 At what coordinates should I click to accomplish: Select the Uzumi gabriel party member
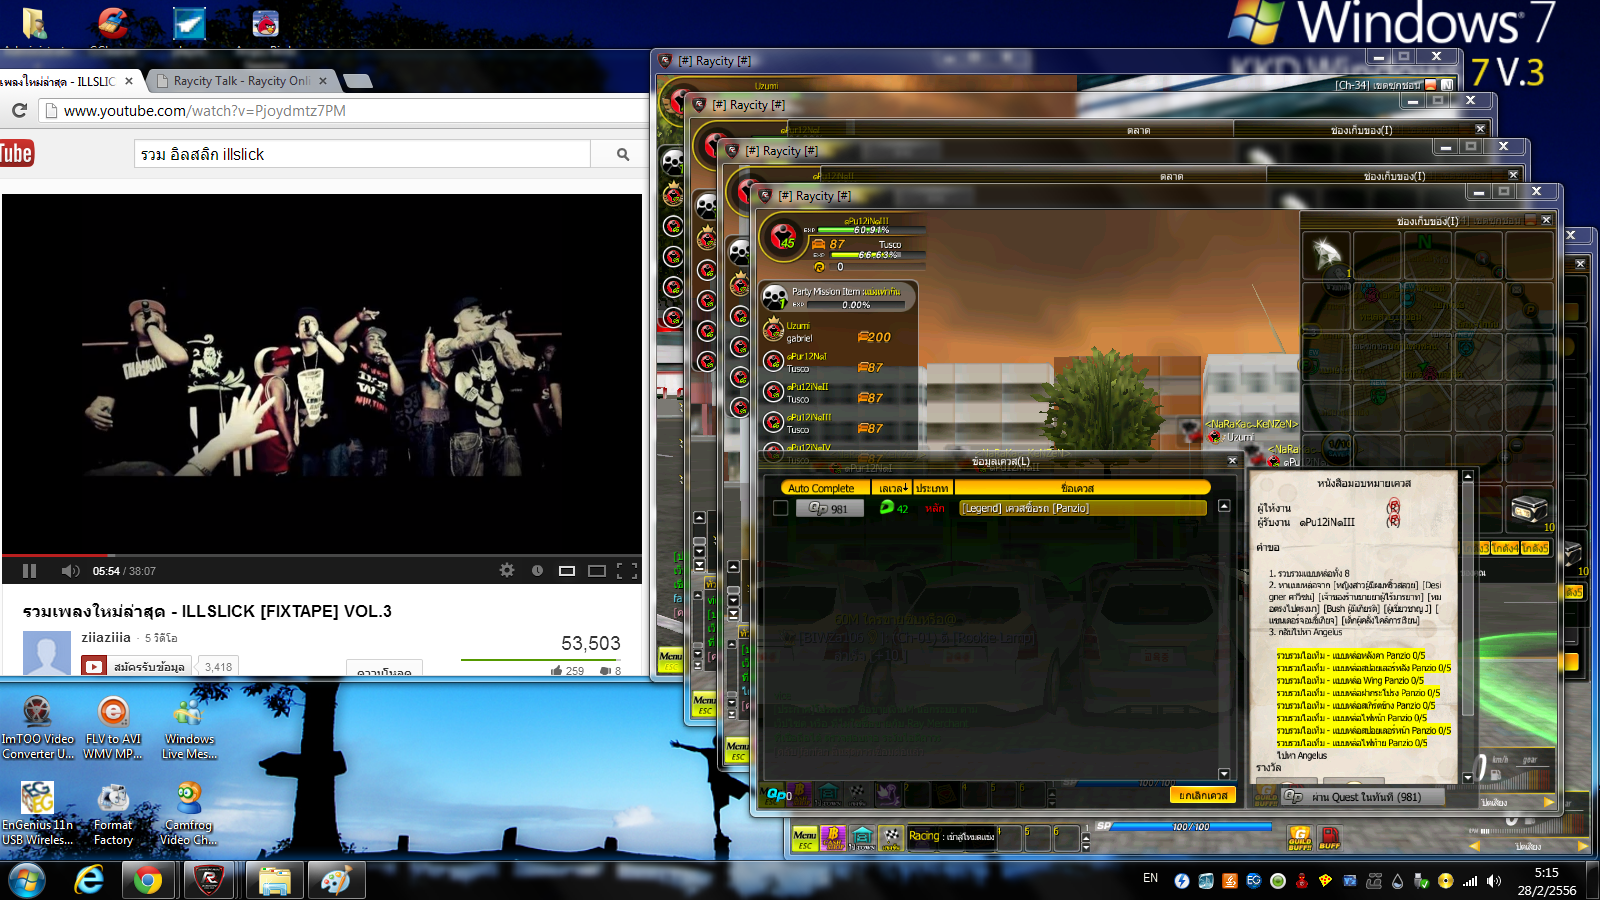838,332
